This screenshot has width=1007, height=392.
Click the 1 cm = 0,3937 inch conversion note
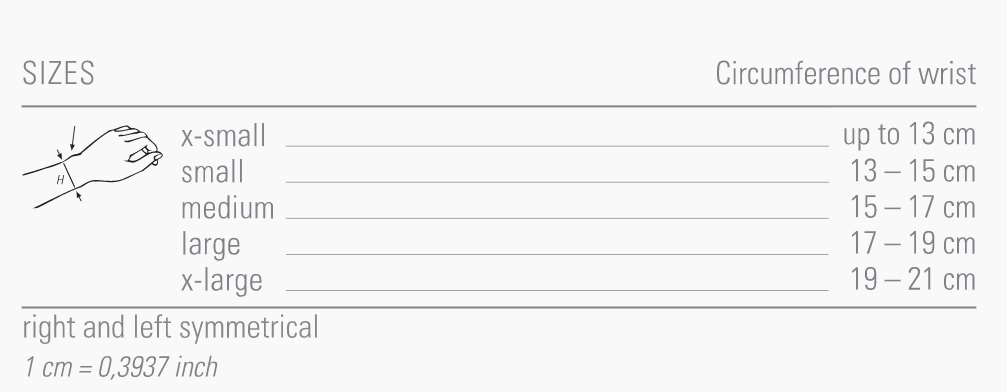121,367
